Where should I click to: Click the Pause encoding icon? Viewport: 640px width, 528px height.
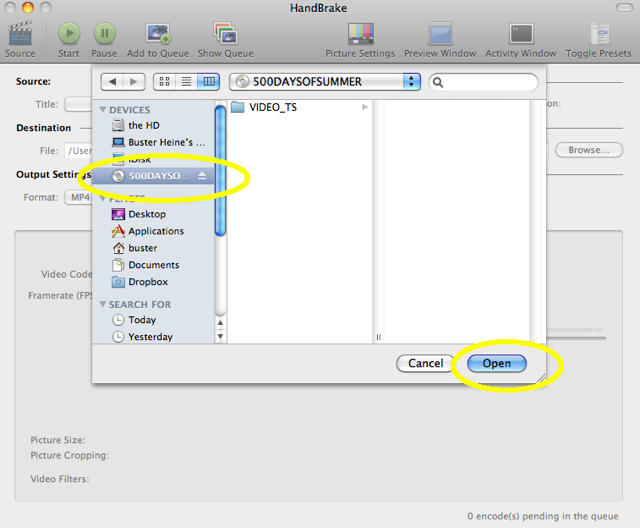click(x=104, y=36)
